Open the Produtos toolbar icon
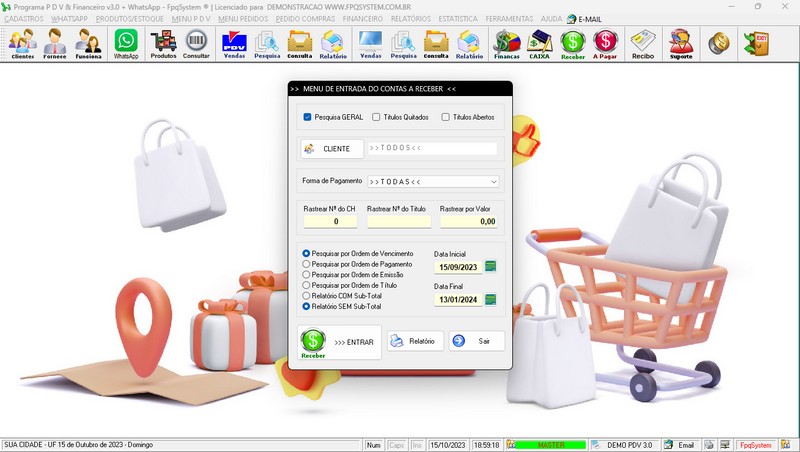 pos(163,44)
